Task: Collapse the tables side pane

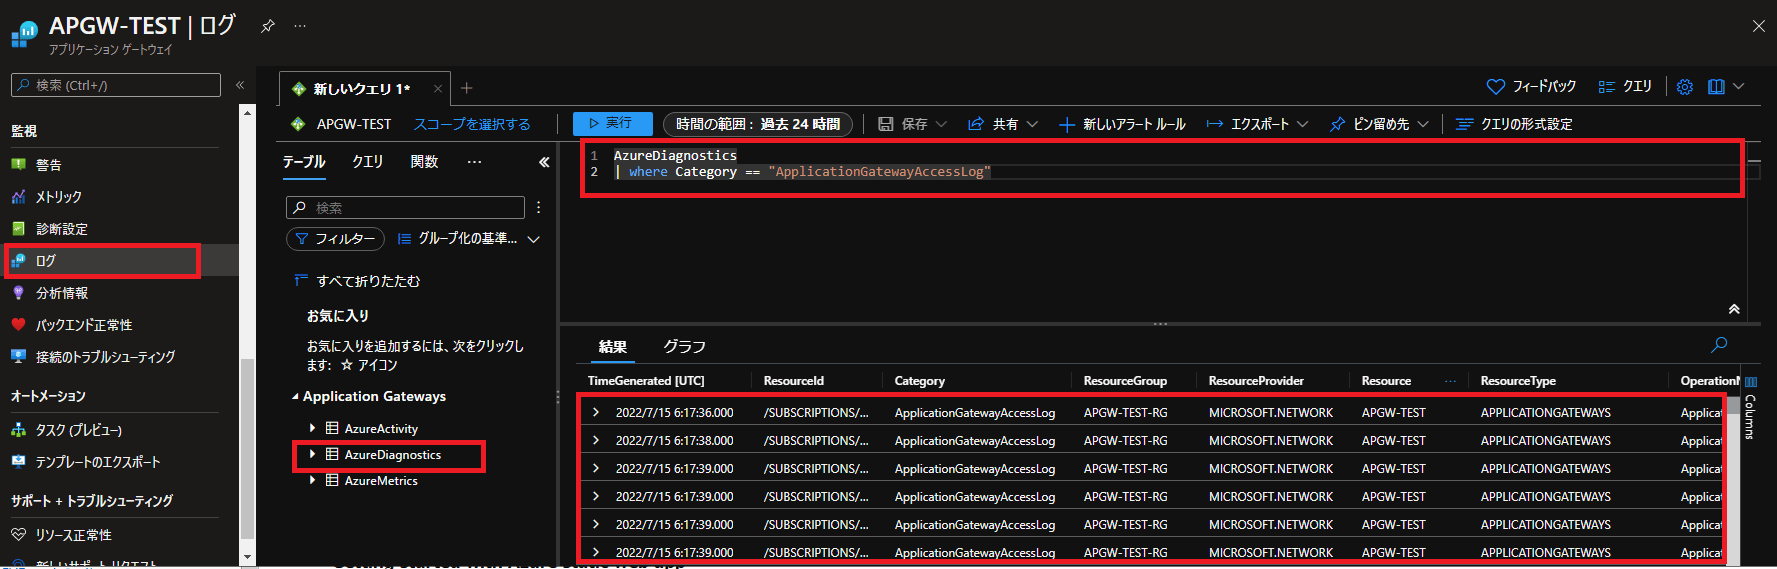Action: [544, 162]
